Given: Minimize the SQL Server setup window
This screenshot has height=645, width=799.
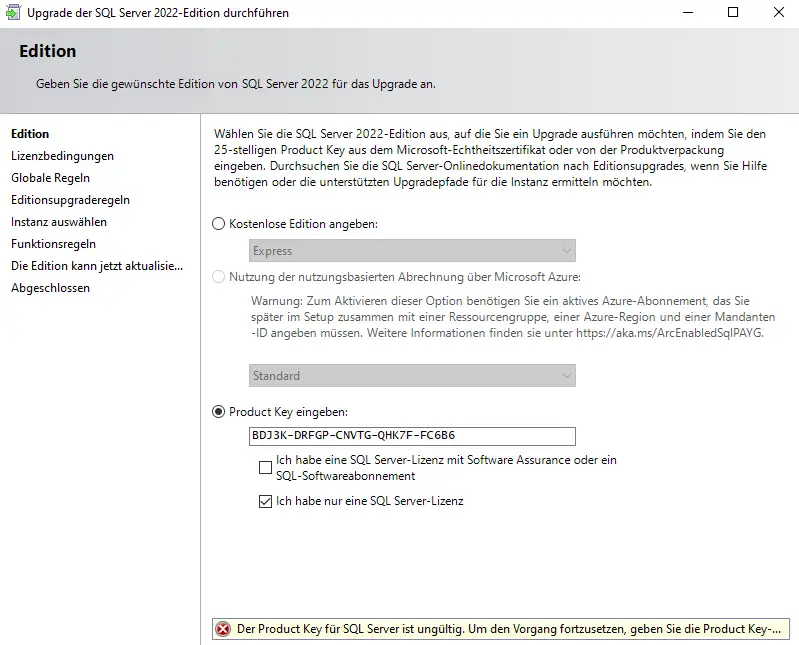Looking at the screenshot, I should point(688,12).
